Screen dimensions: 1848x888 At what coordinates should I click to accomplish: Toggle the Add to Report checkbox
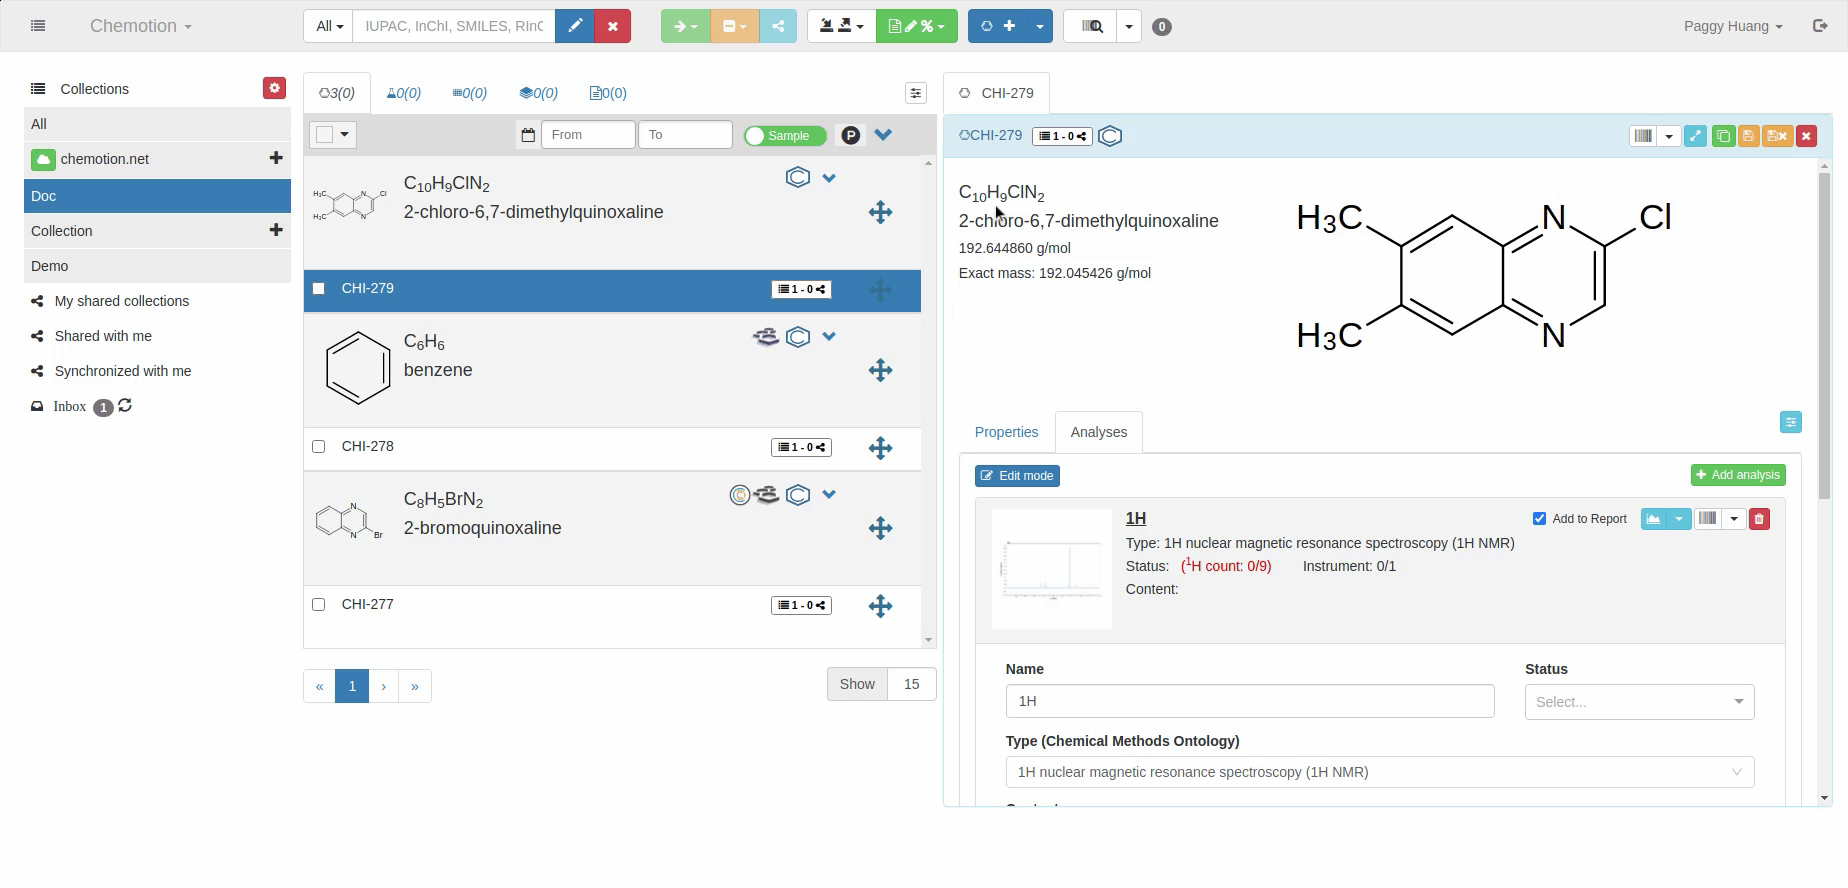[1539, 519]
